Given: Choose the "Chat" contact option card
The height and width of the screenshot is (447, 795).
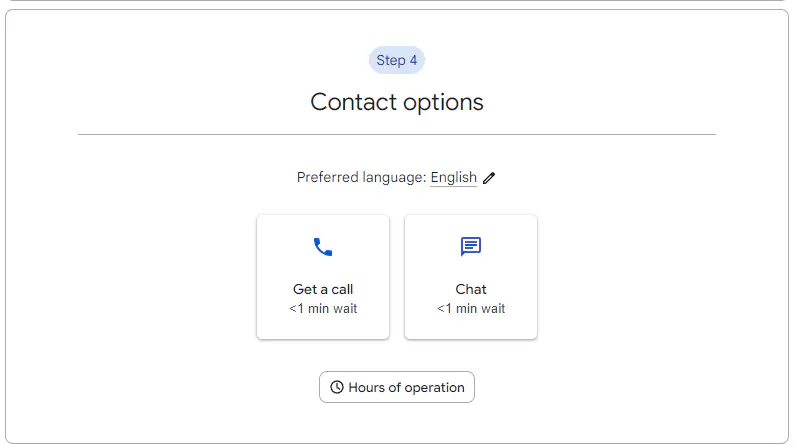Looking at the screenshot, I should pyautogui.click(x=471, y=277).
